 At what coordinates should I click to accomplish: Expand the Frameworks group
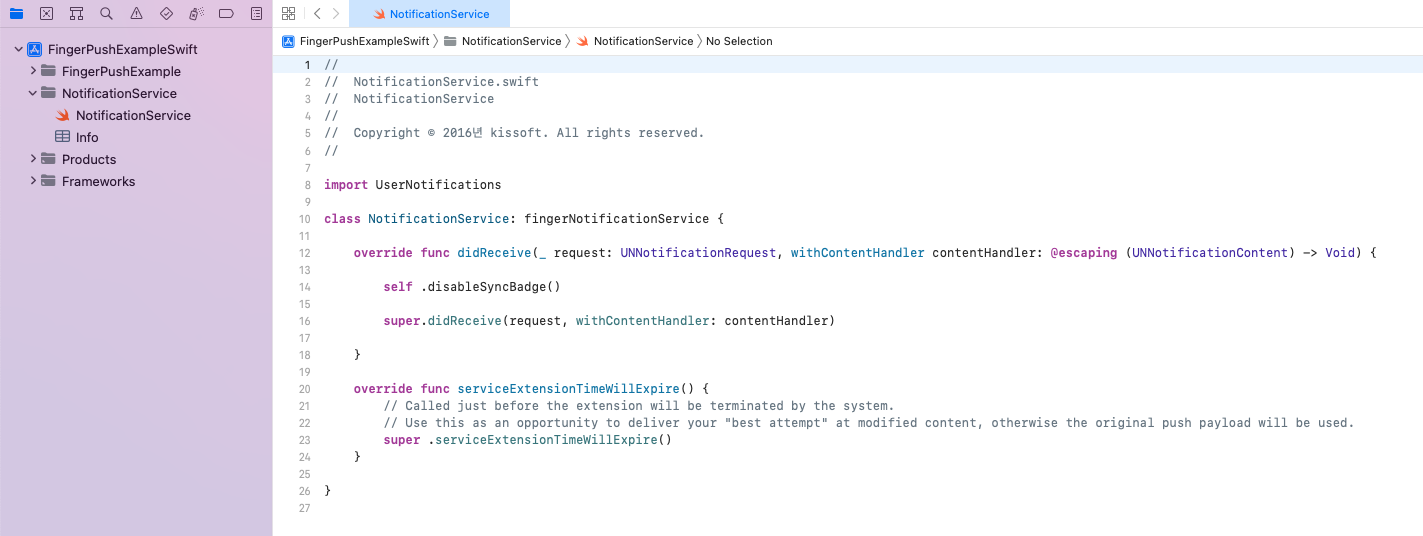[33, 181]
